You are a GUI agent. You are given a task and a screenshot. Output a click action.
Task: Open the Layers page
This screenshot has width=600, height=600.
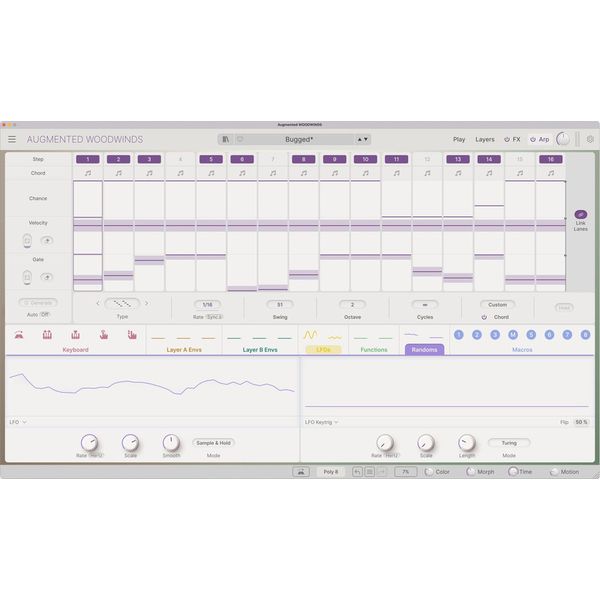point(485,139)
